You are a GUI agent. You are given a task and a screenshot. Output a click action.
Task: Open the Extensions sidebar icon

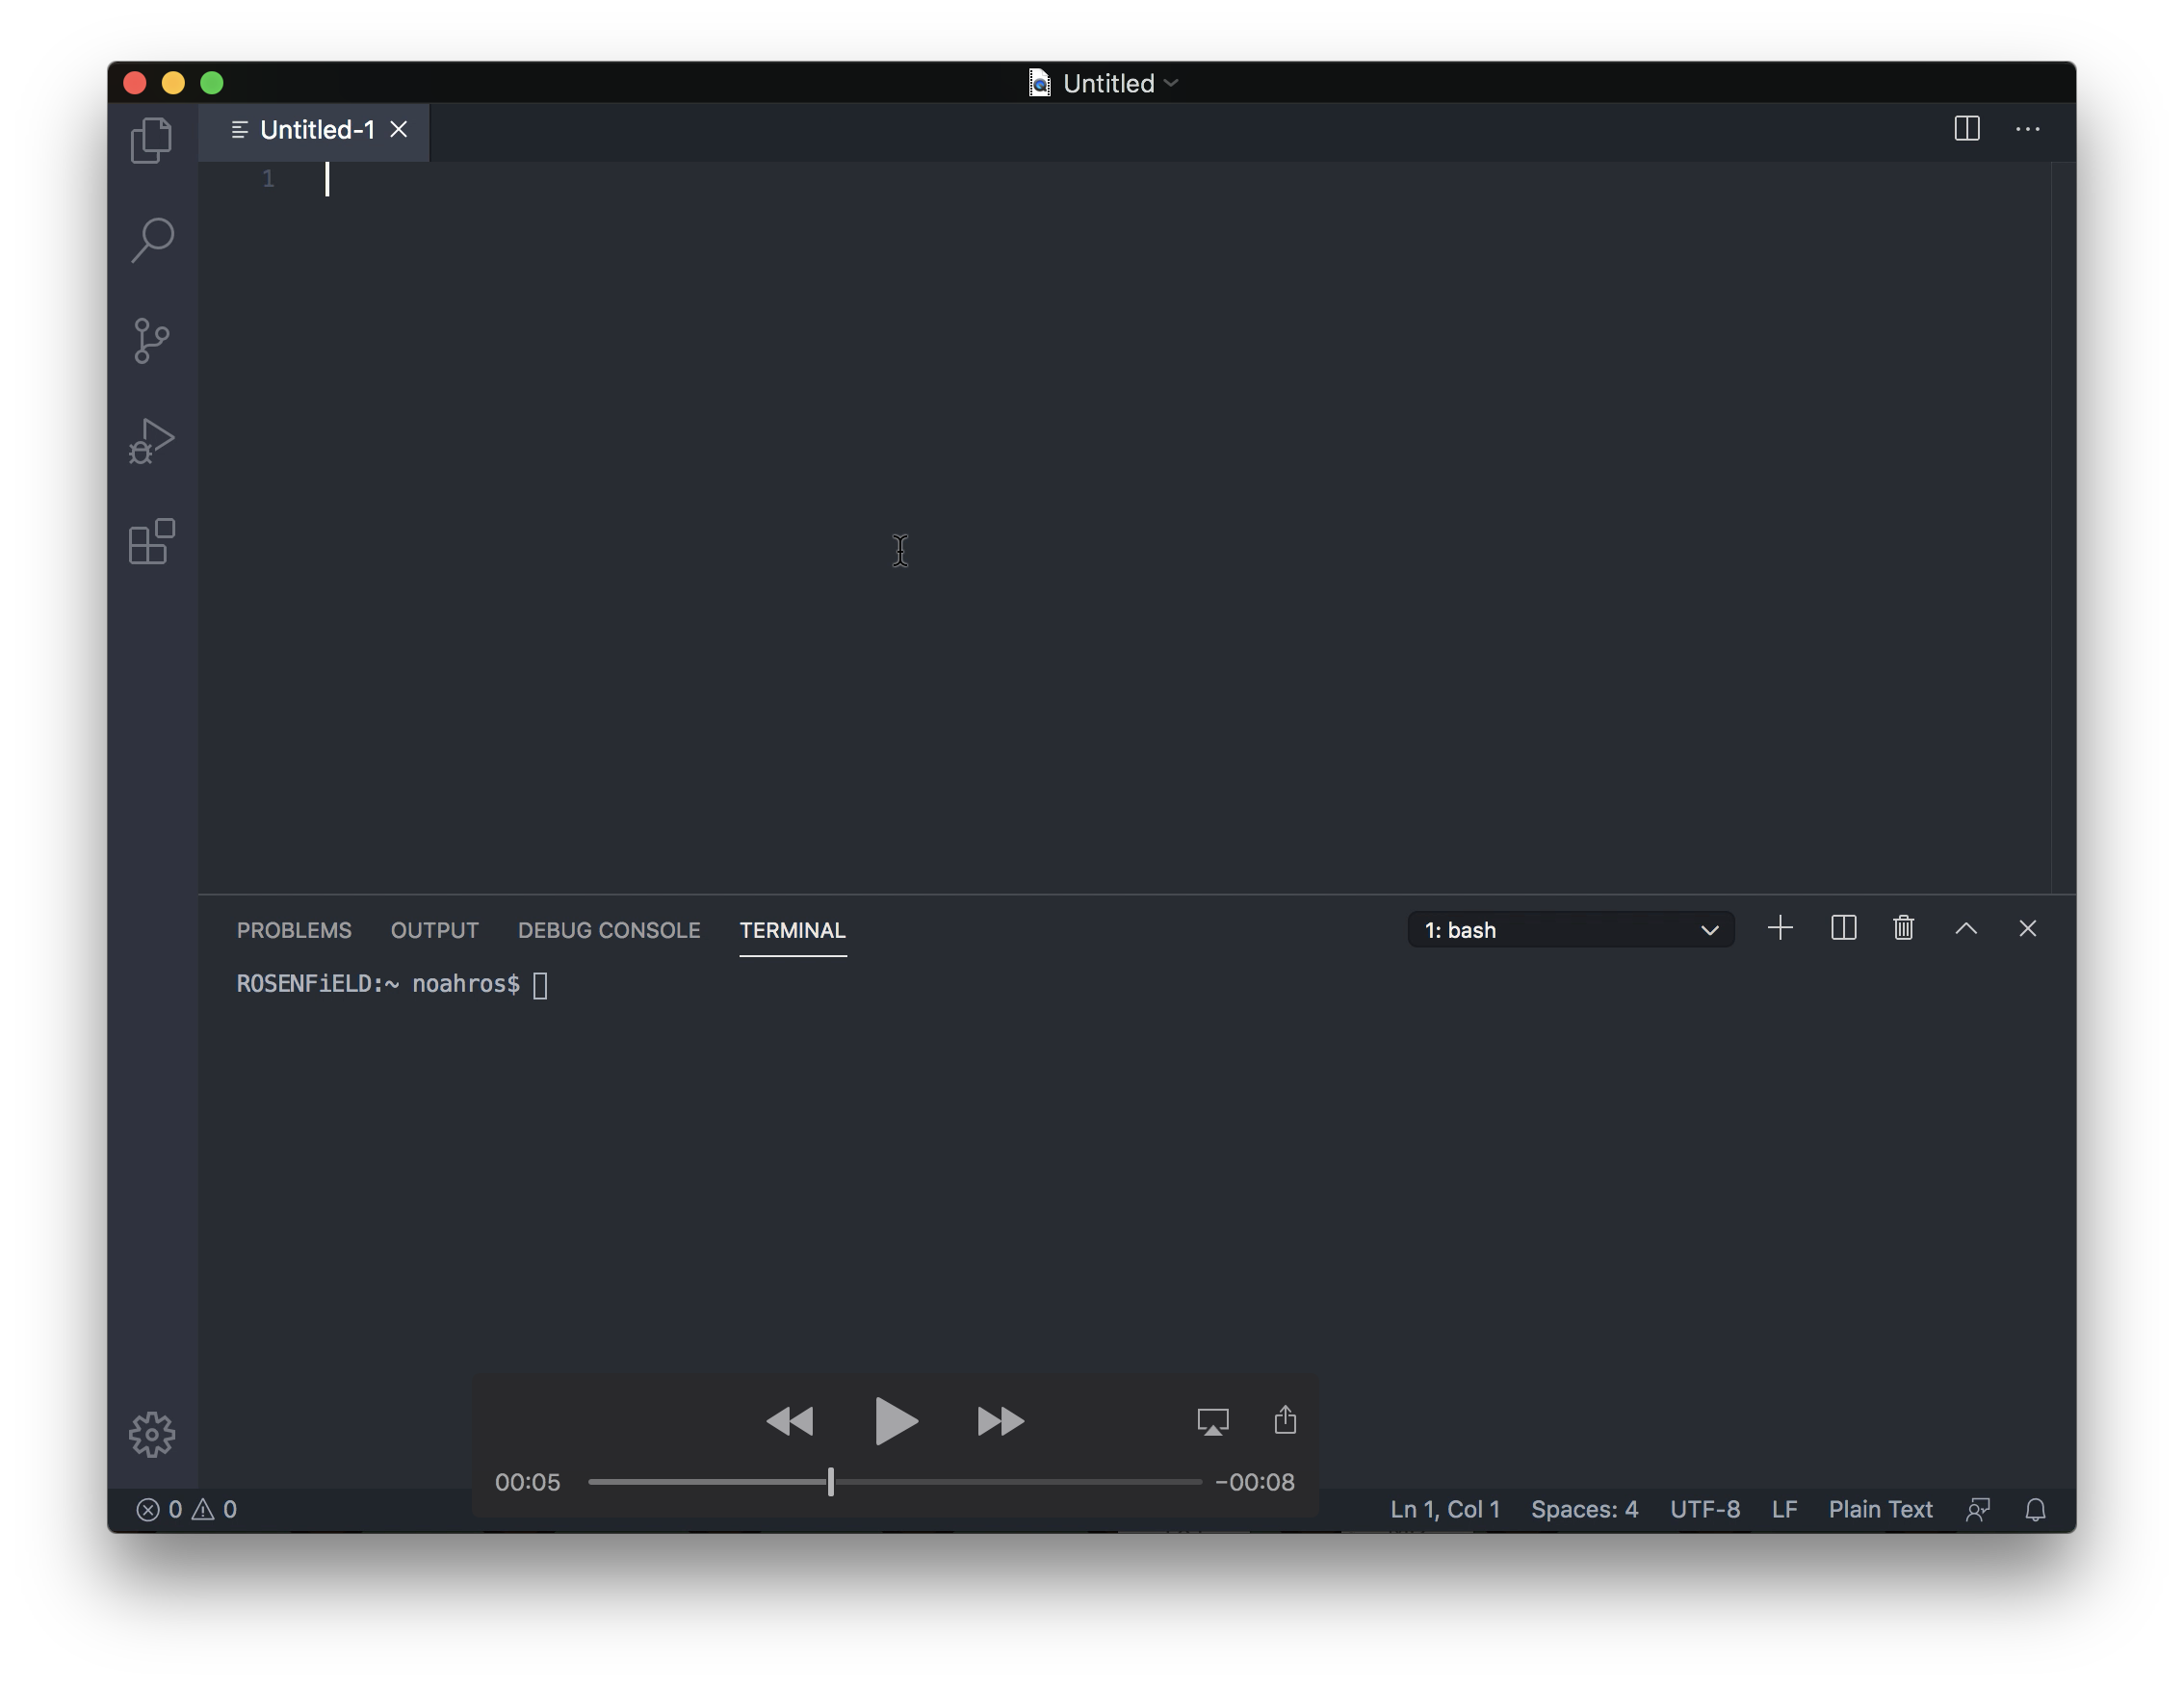pos(152,542)
